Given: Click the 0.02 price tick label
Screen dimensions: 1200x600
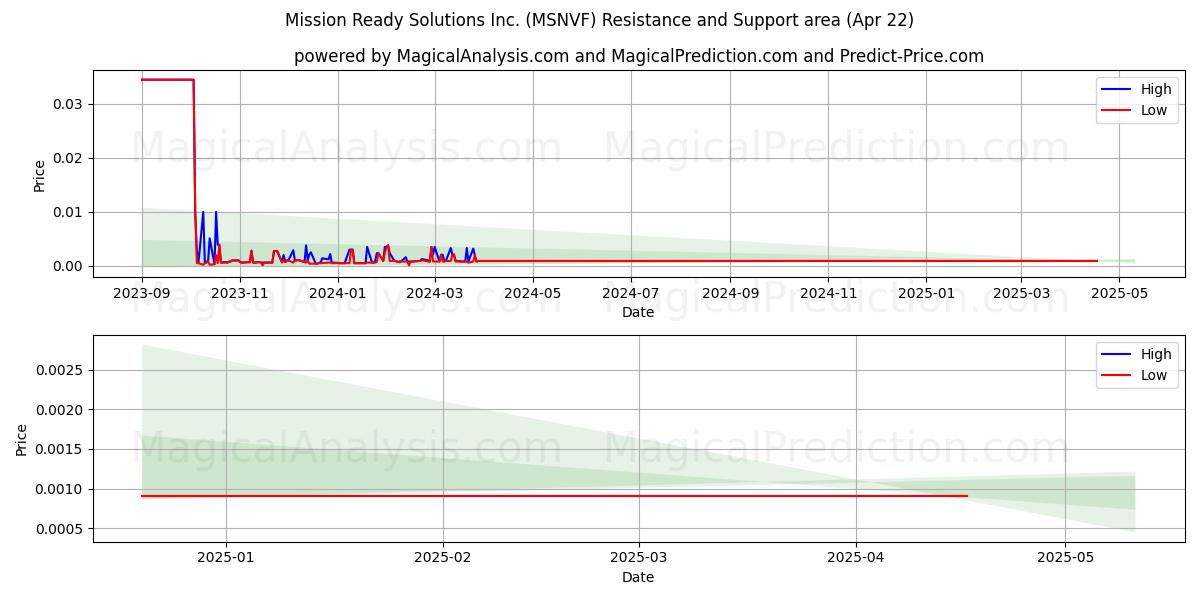Looking at the screenshot, I should (69, 158).
